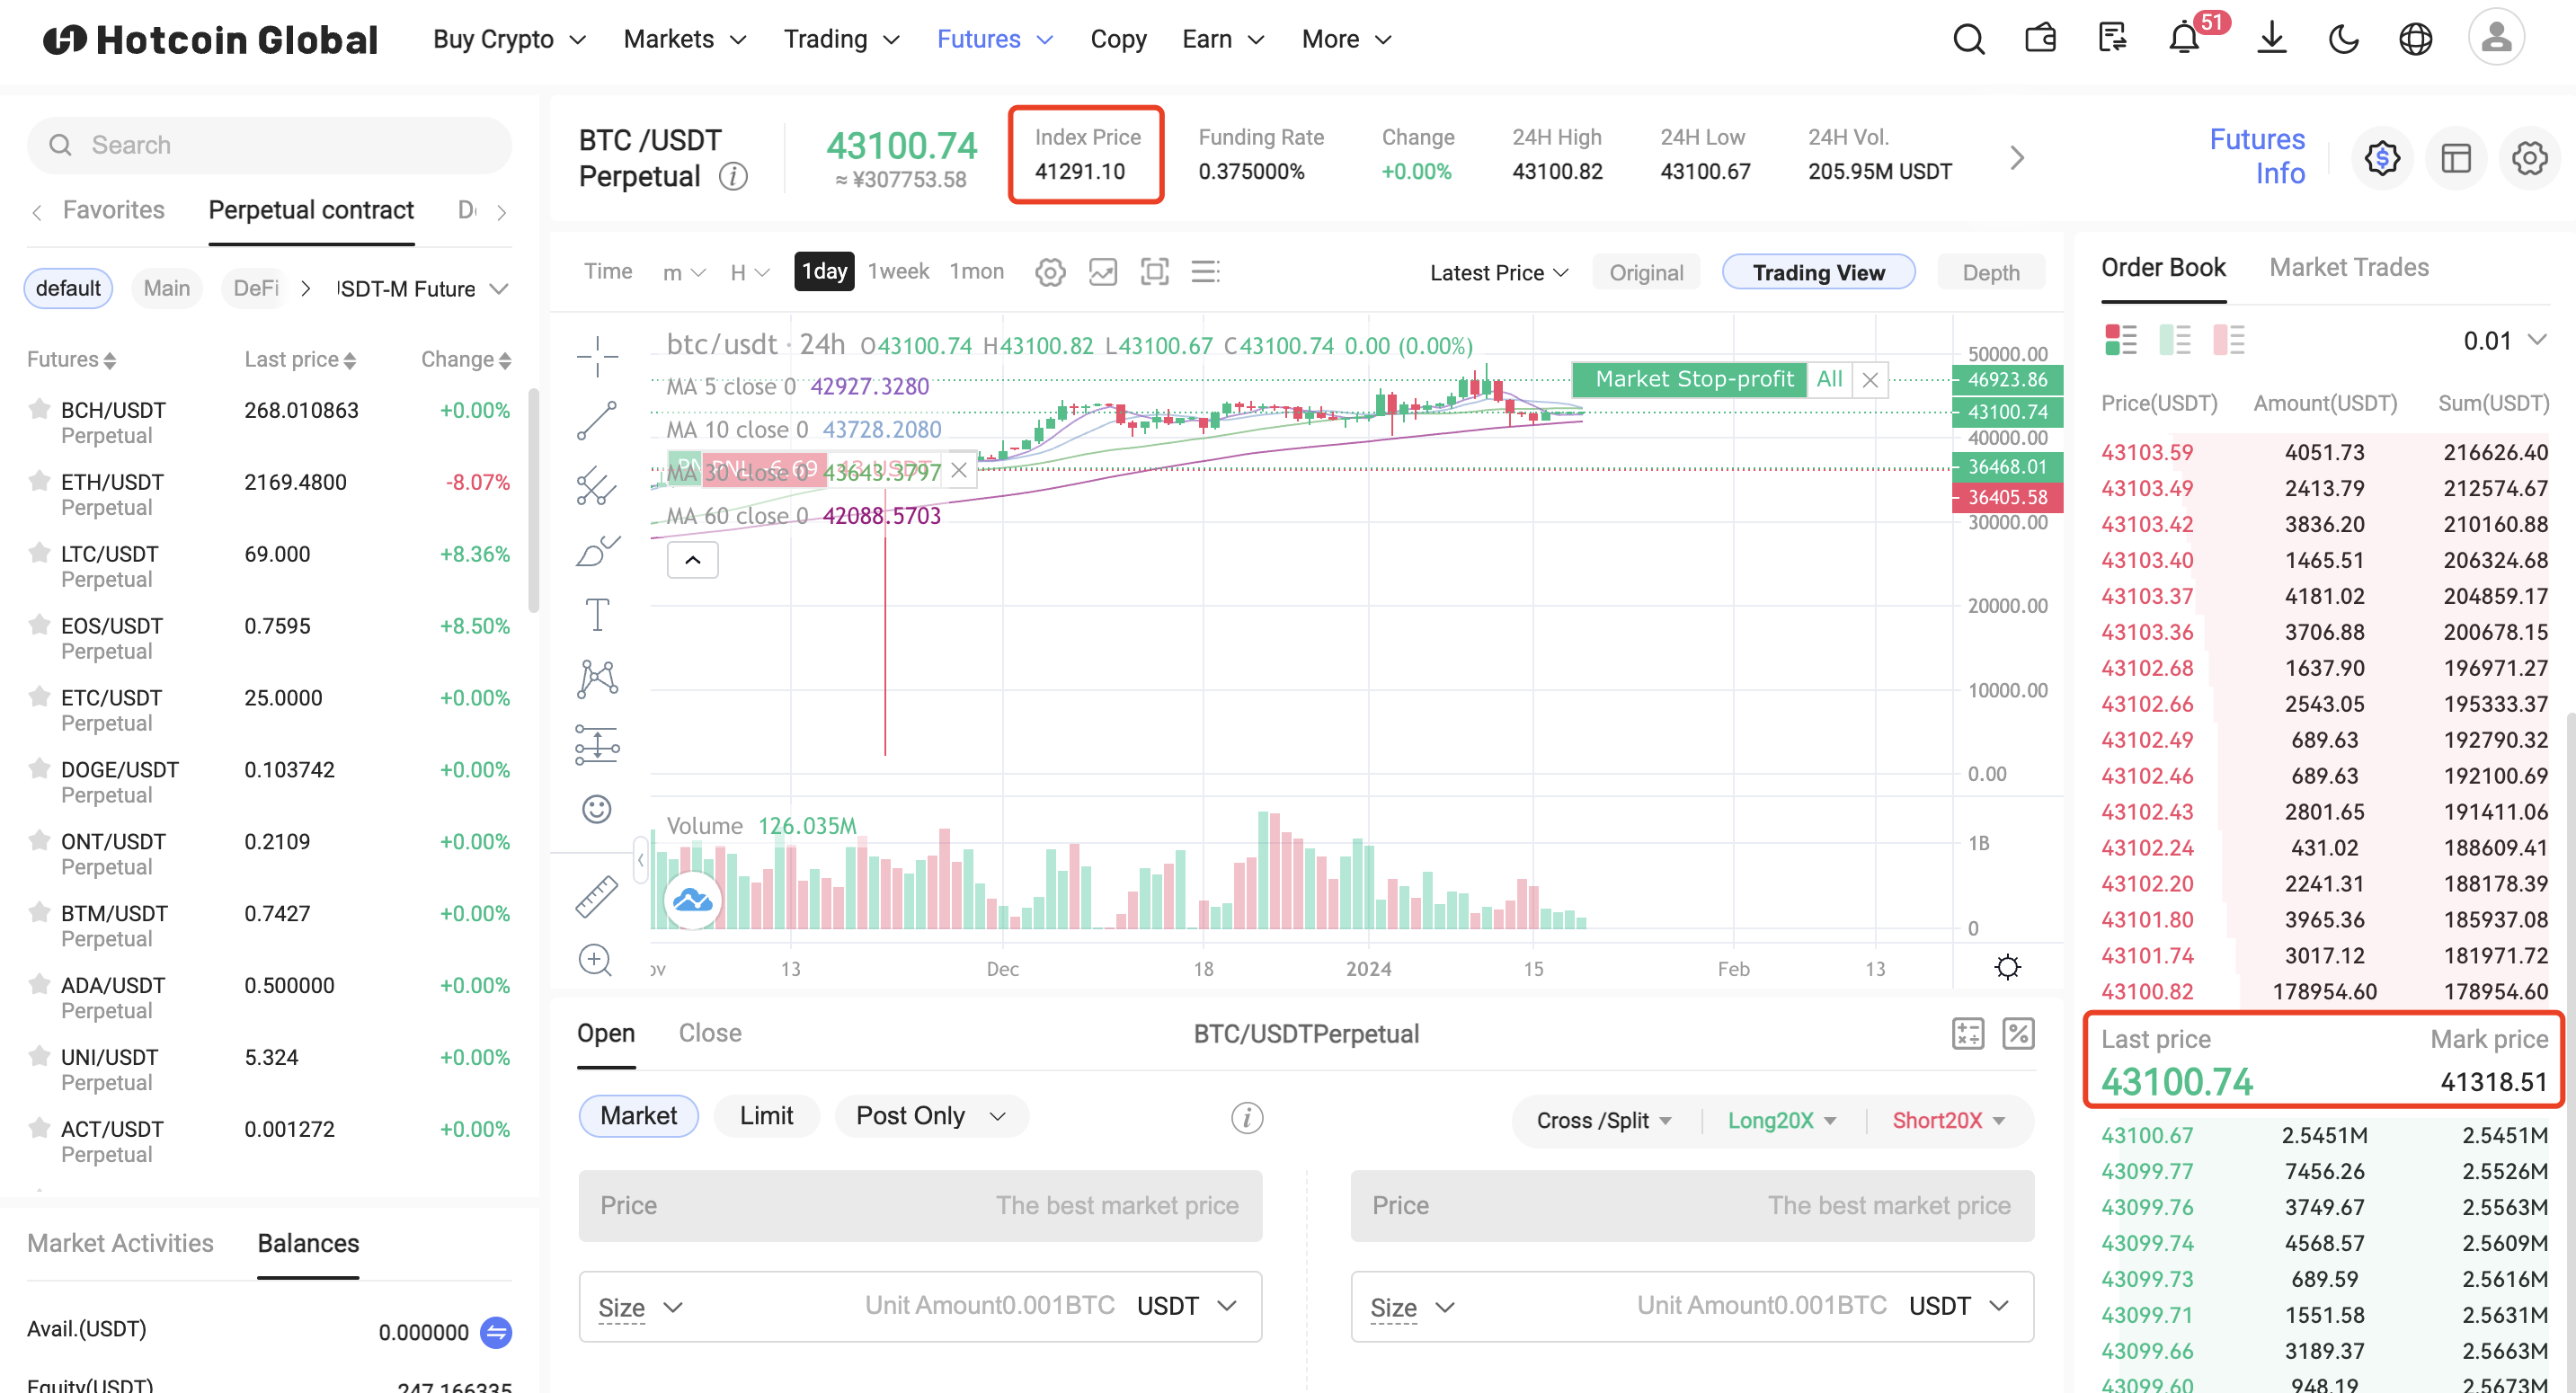Select the Limit order type
Viewport: 2576px width, 1393px height.
coord(766,1115)
